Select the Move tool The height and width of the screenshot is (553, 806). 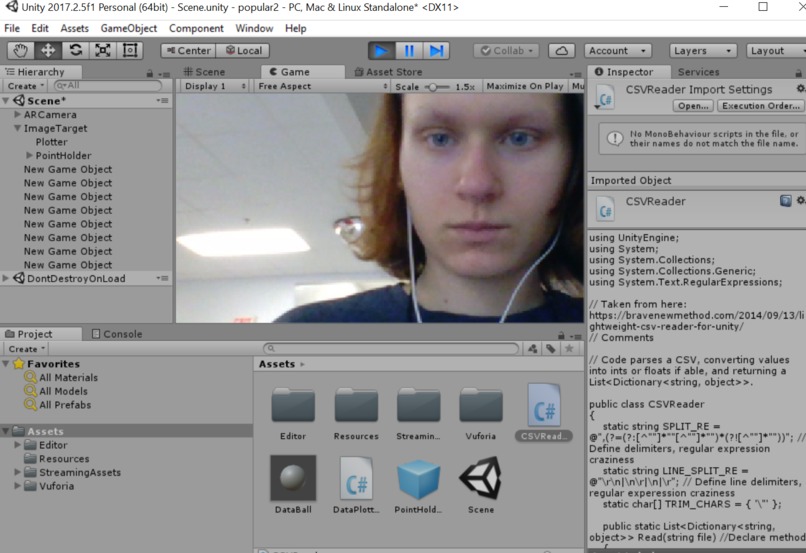tap(48, 50)
